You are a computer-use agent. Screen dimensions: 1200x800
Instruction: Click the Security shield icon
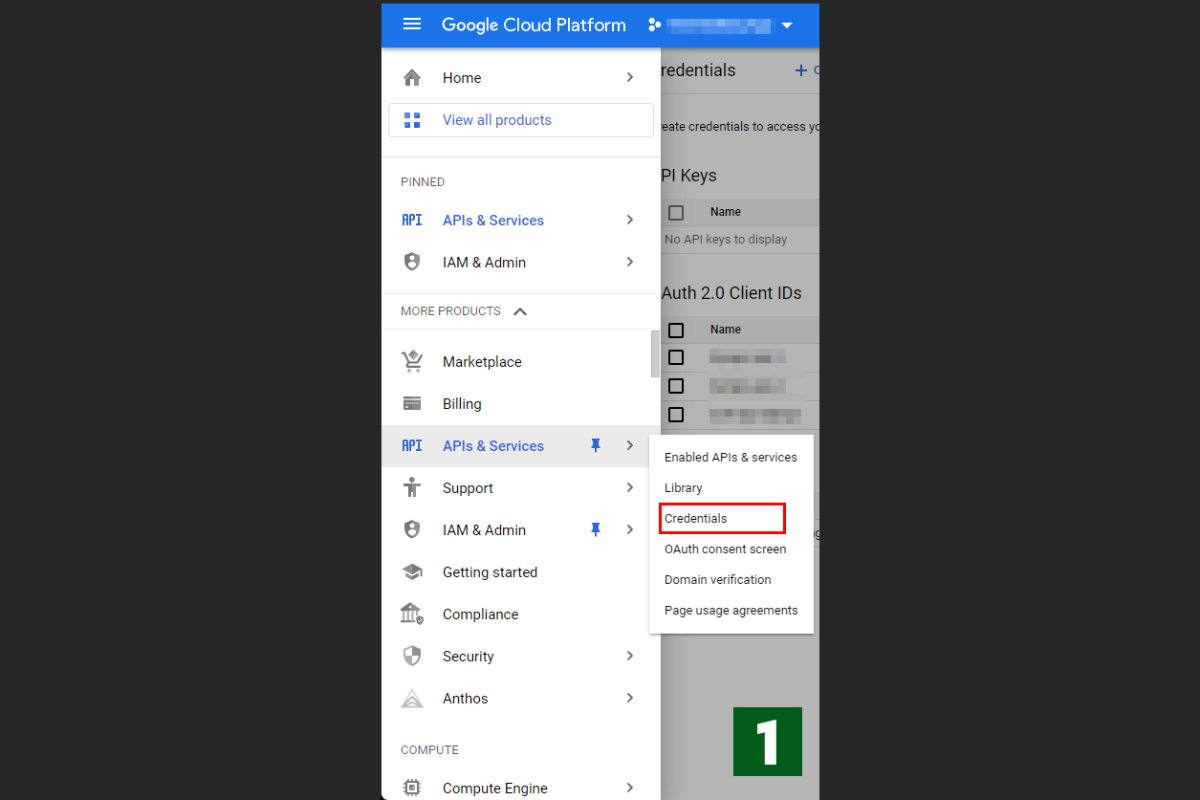pyautogui.click(x=412, y=656)
